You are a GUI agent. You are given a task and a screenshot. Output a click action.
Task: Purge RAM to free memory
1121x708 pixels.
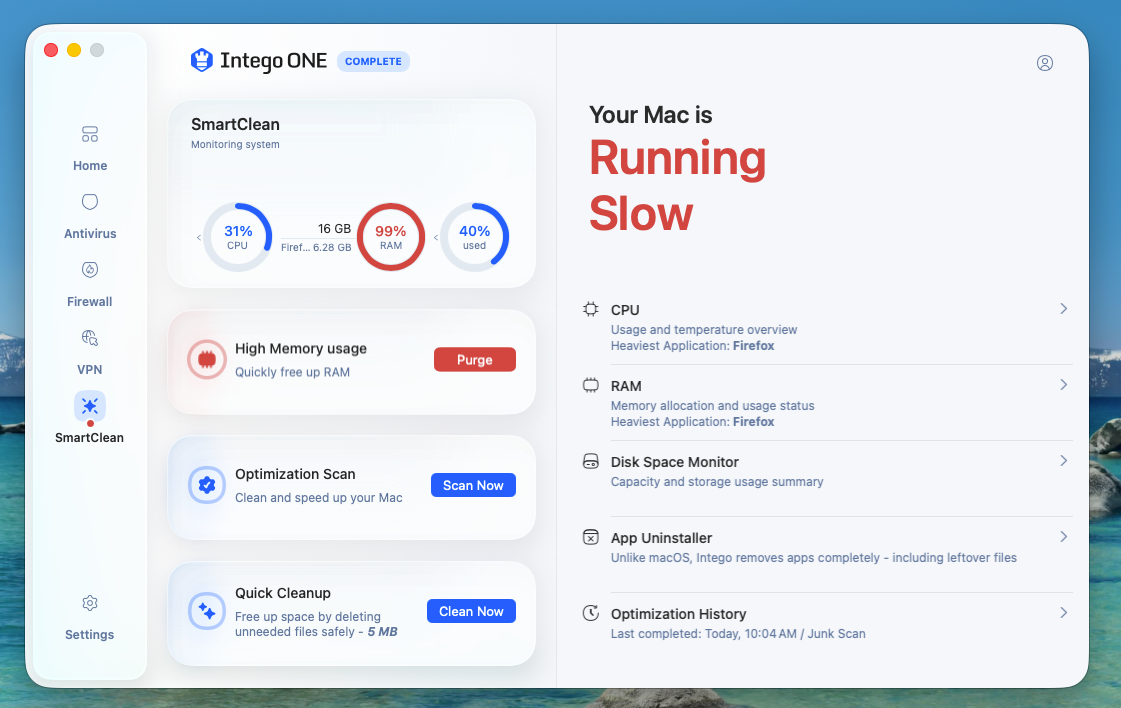(475, 360)
